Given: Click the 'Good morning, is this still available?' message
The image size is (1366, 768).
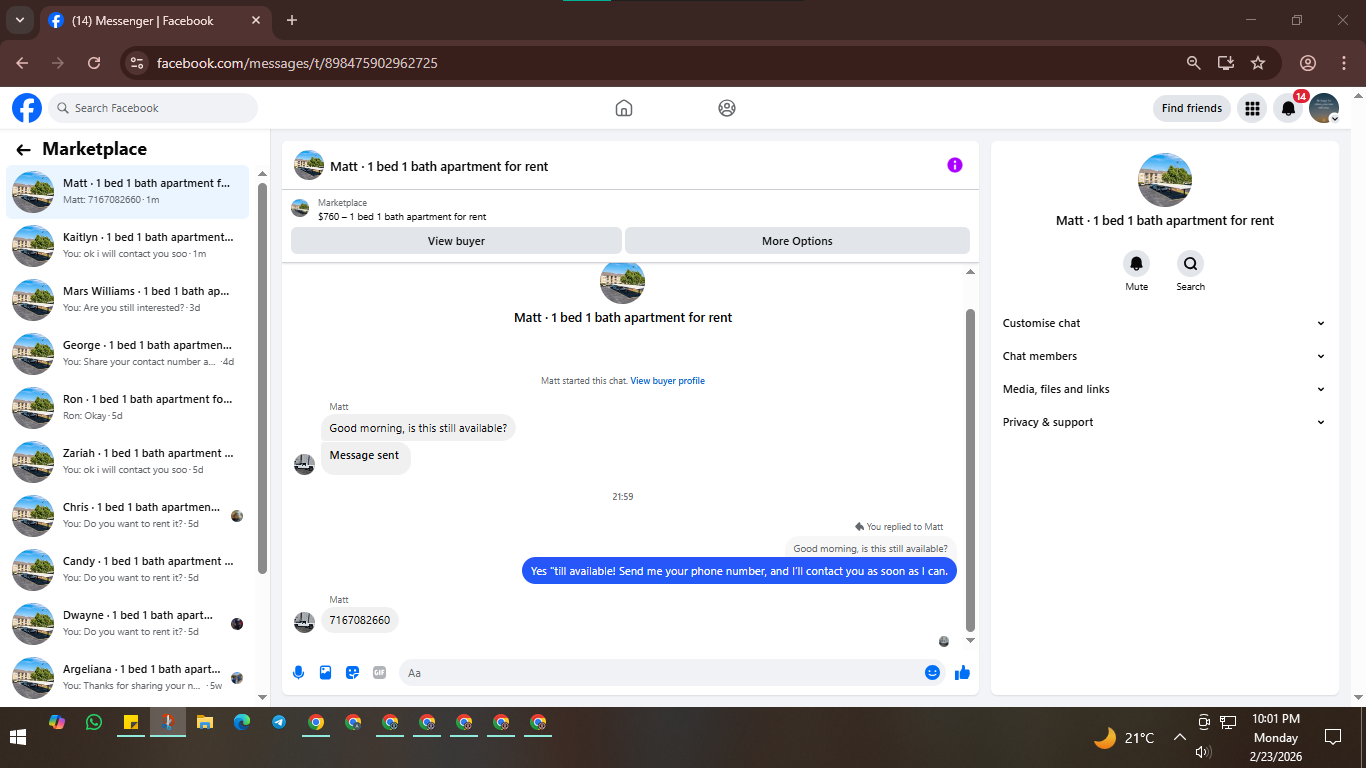Looking at the screenshot, I should pos(418,428).
